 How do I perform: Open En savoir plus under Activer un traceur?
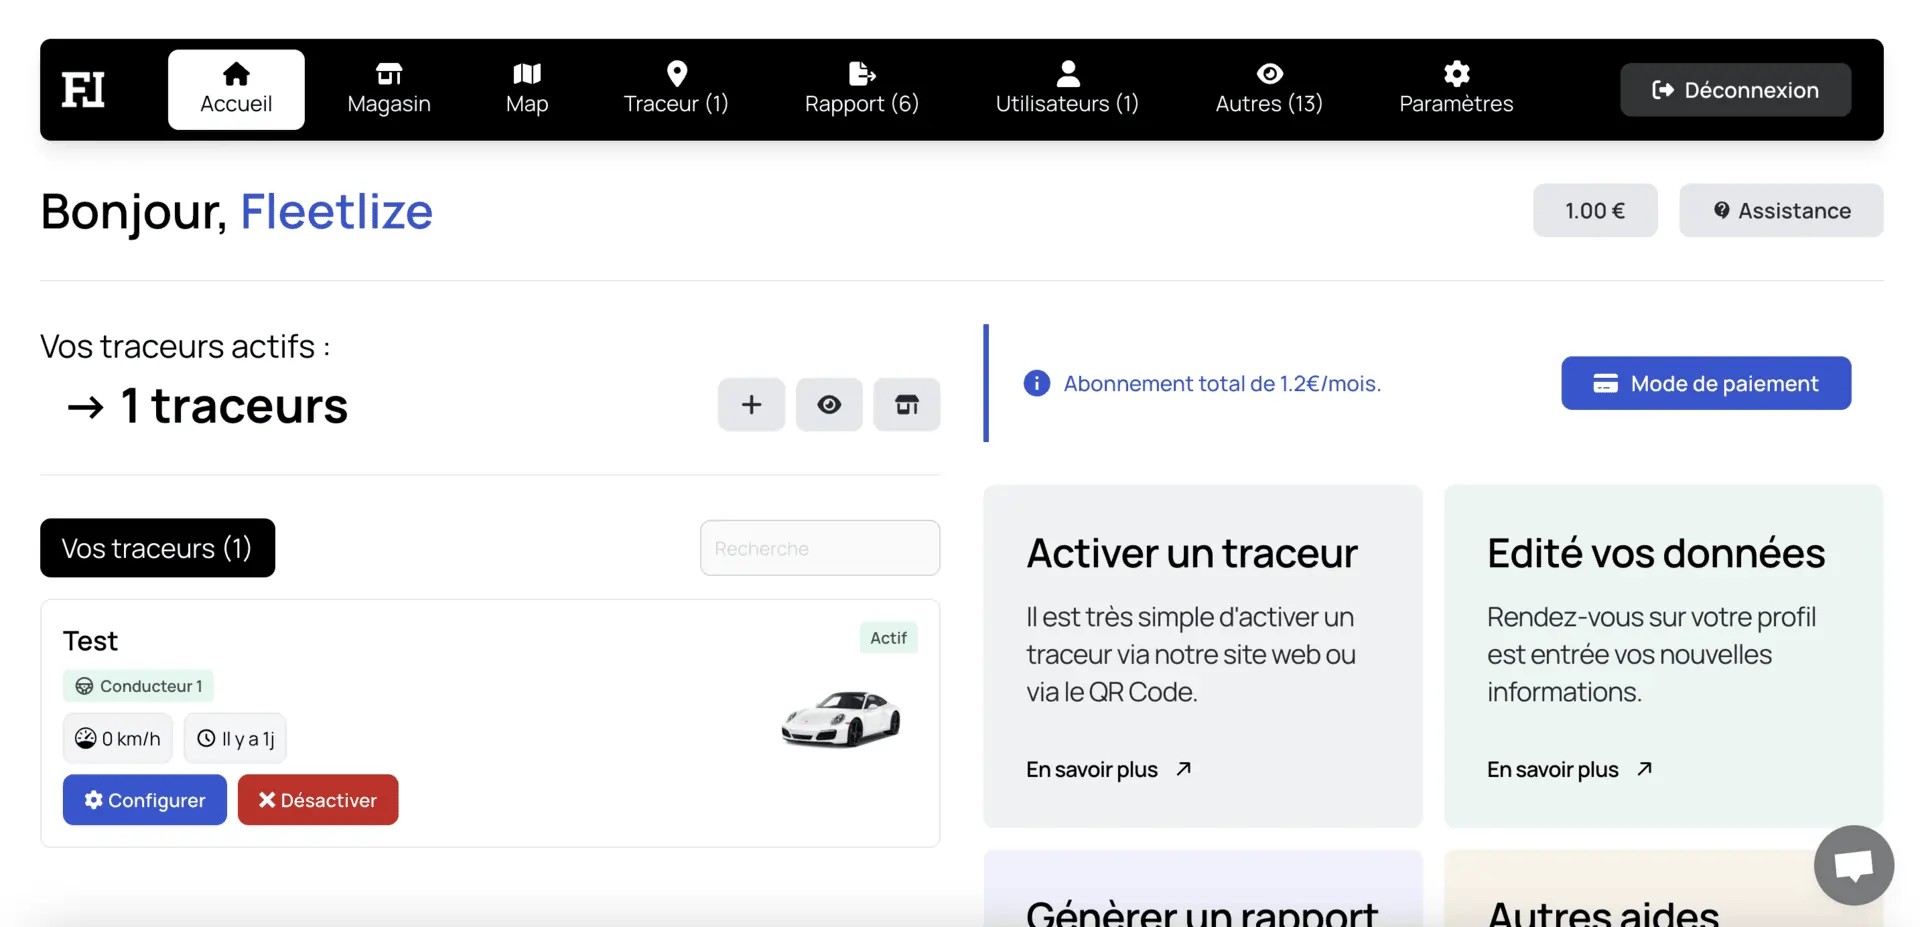pos(1109,769)
